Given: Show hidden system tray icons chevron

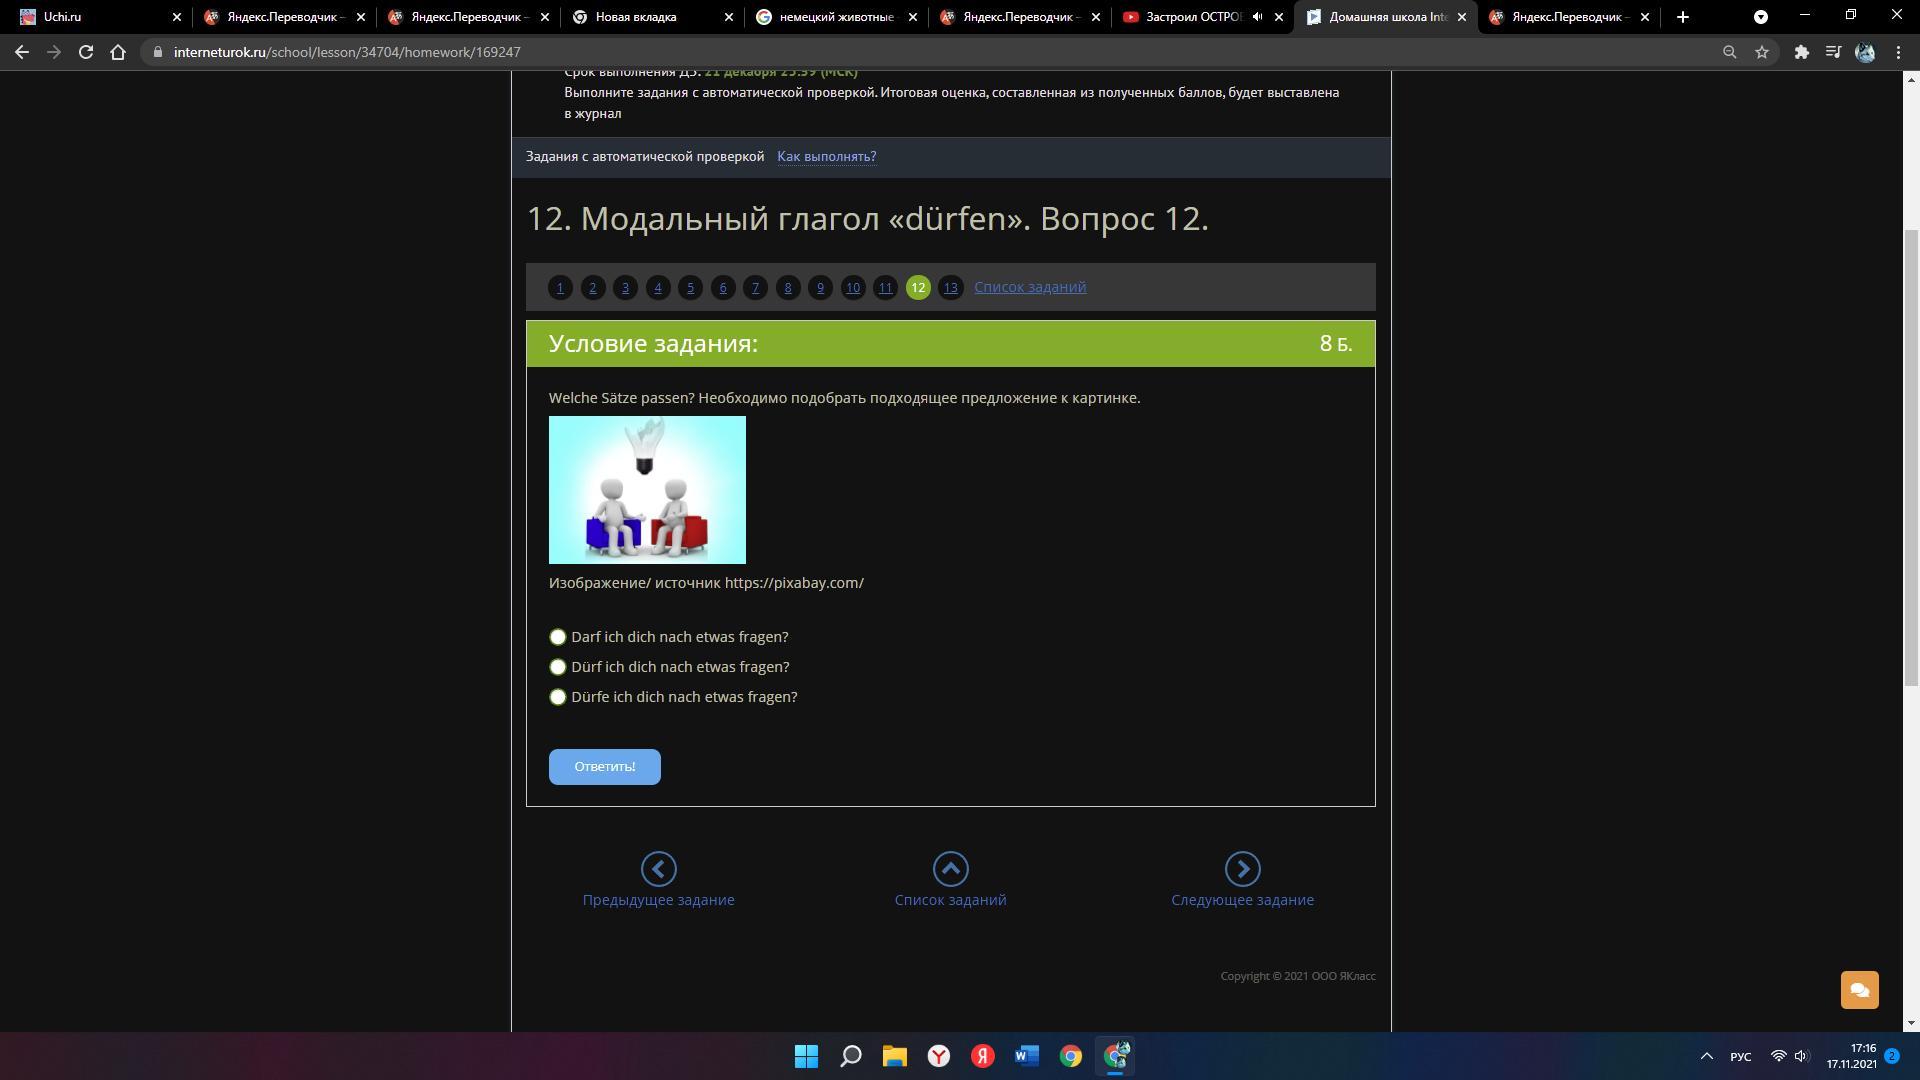Looking at the screenshot, I should (x=1706, y=1056).
